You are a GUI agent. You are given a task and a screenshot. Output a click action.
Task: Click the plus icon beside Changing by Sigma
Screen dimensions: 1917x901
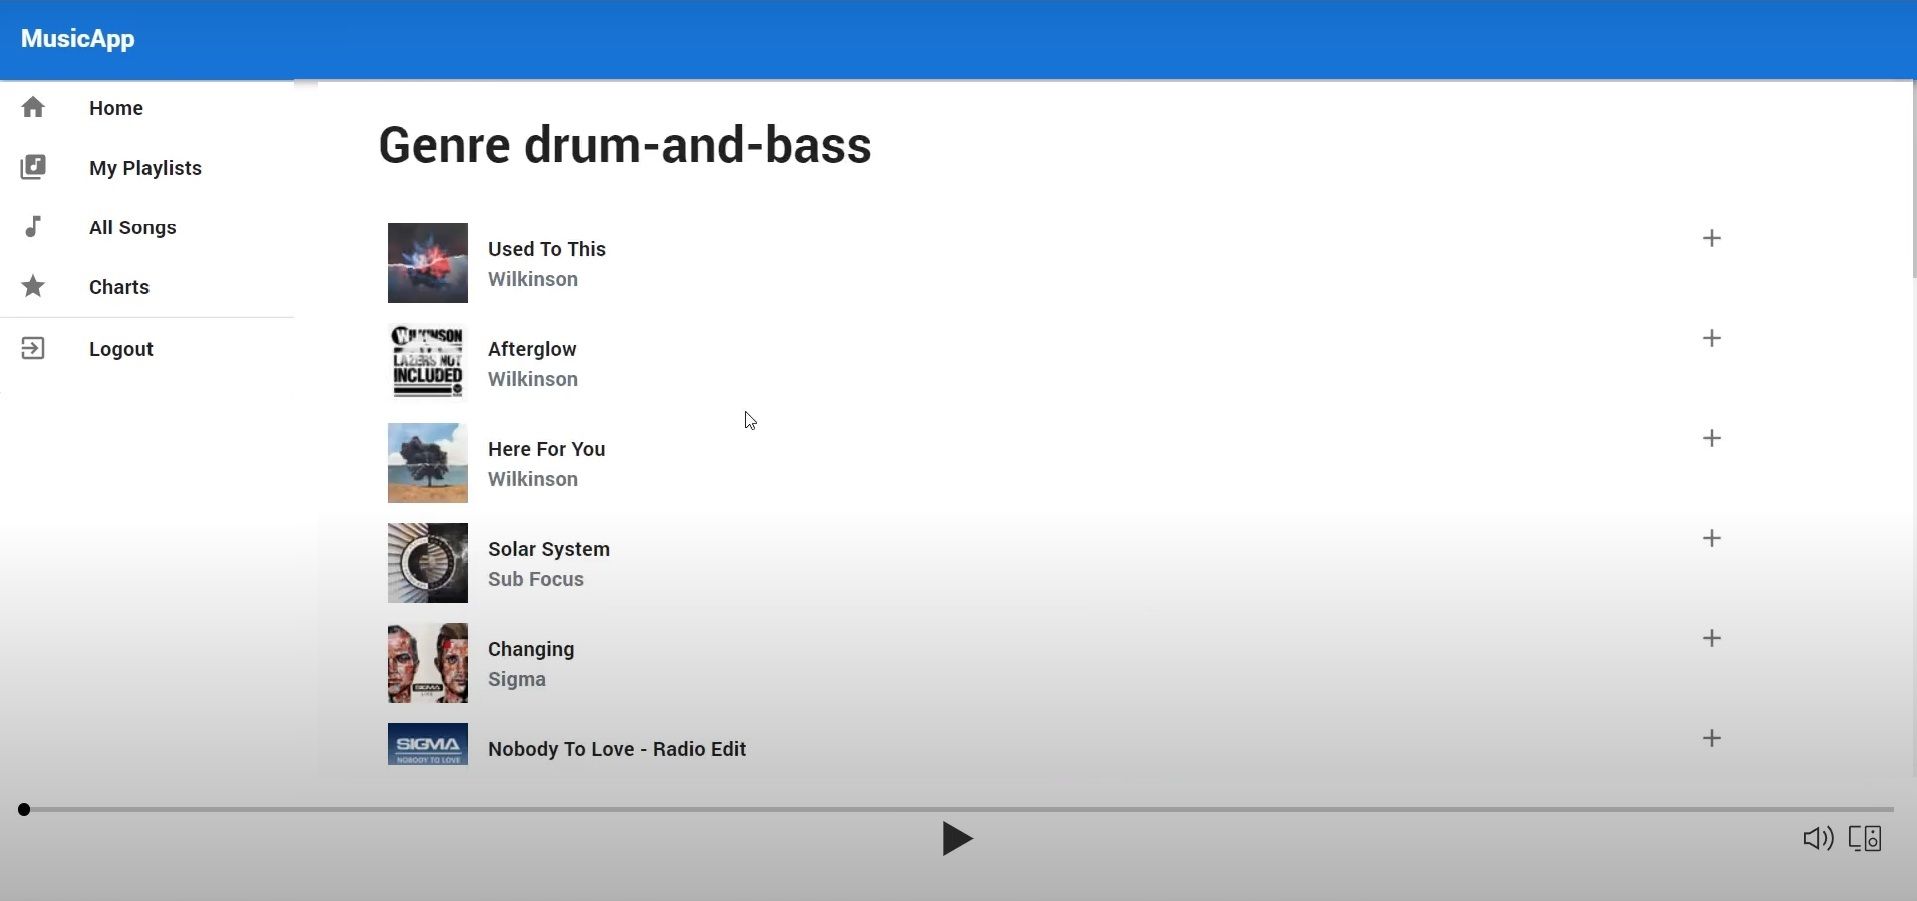click(x=1711, y=638)
